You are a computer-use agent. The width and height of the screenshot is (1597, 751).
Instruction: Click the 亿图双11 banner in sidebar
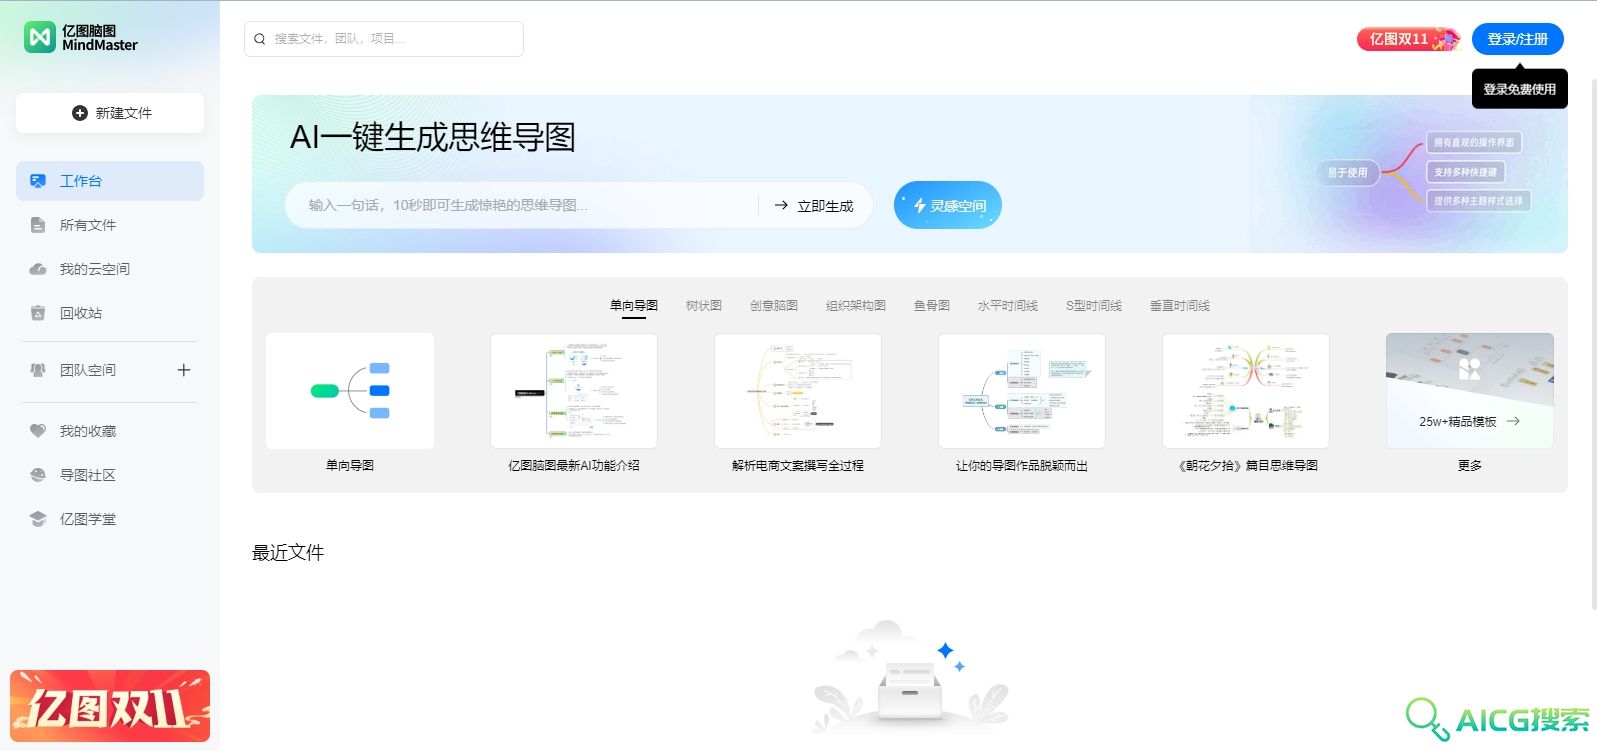click(x=110, y=706)
